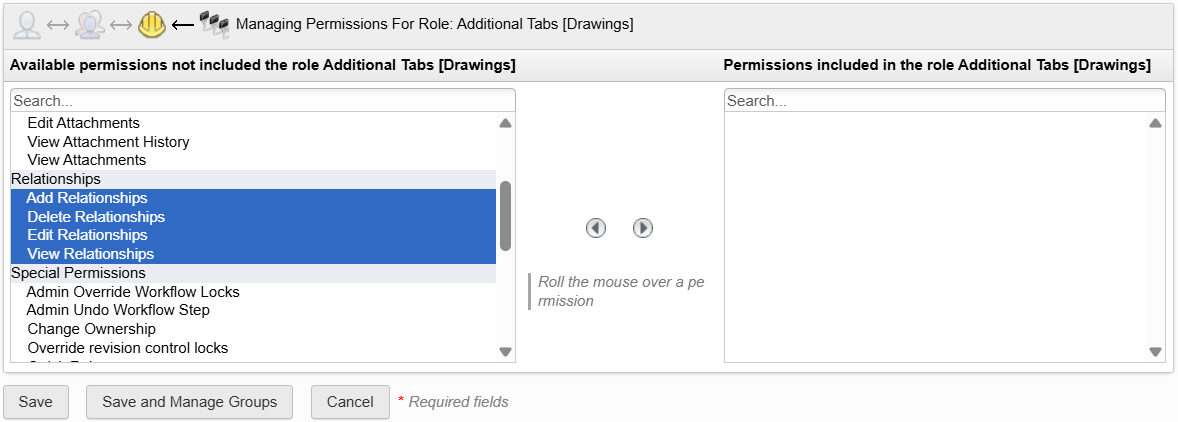Click the Save button
The width and height of the screenshot is (1178, 422).
pyautogui.click(x=35, y=402)
